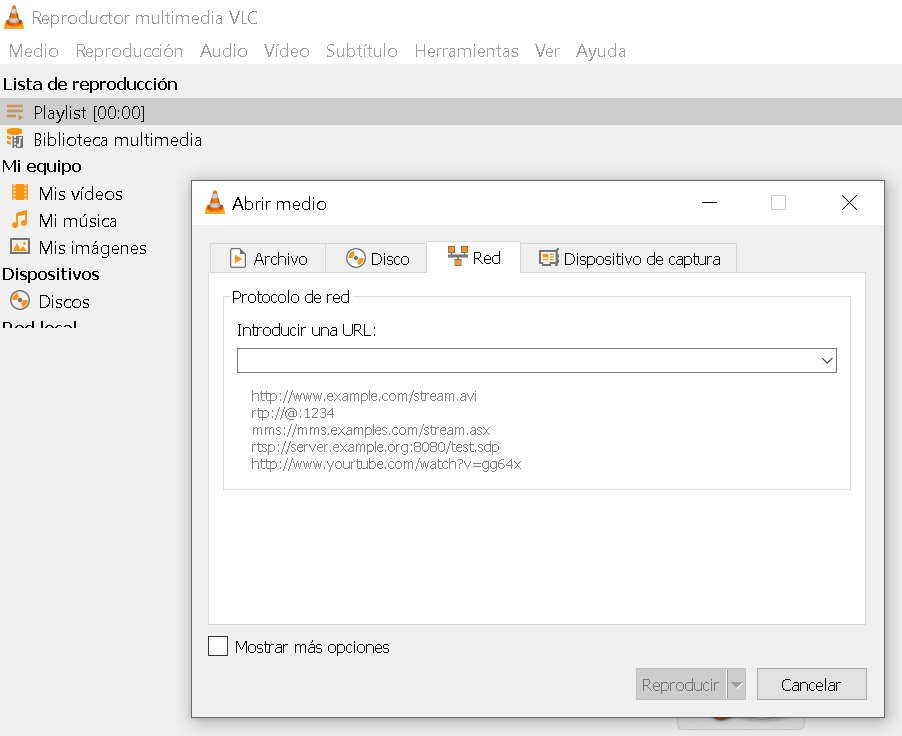
Task: Open the Audio menu
Action: (224, 51)
